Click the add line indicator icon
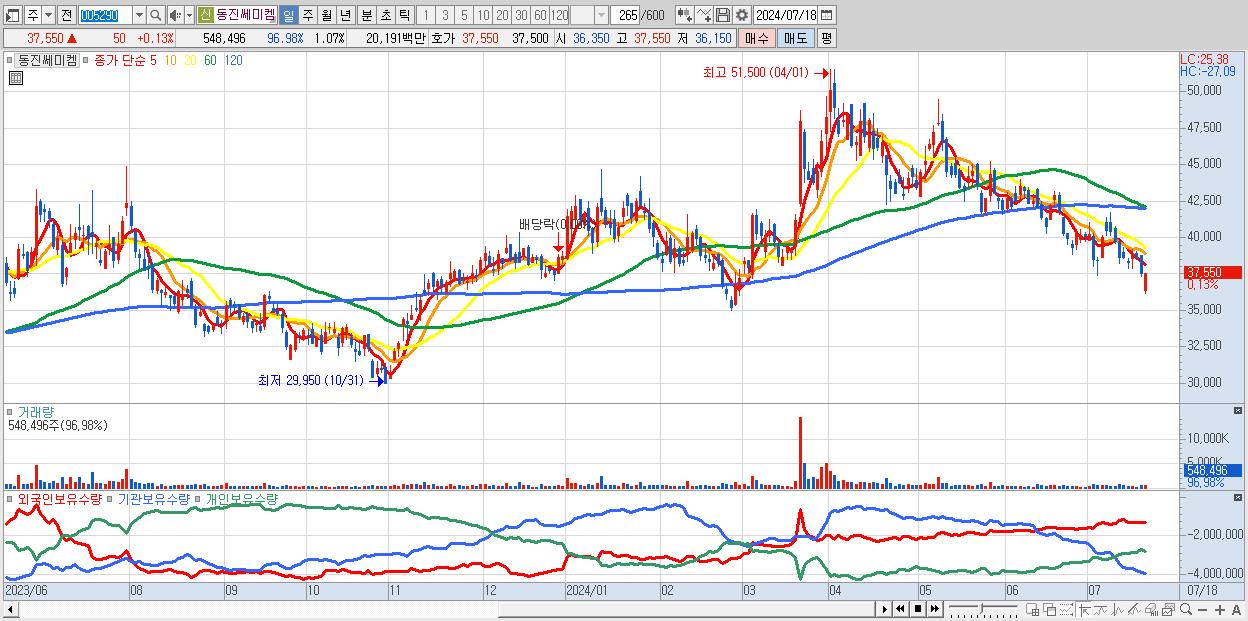The image size is (1248, 621). 704,15
